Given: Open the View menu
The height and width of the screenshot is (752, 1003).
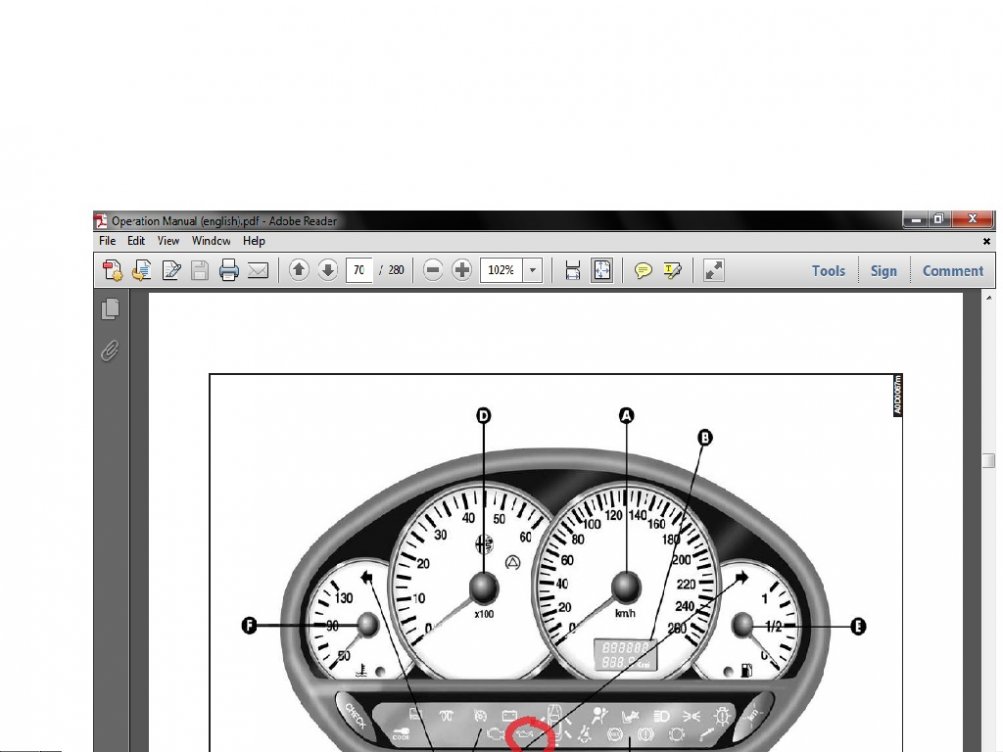Looking at the screenshot, I should tap(168, 241).
